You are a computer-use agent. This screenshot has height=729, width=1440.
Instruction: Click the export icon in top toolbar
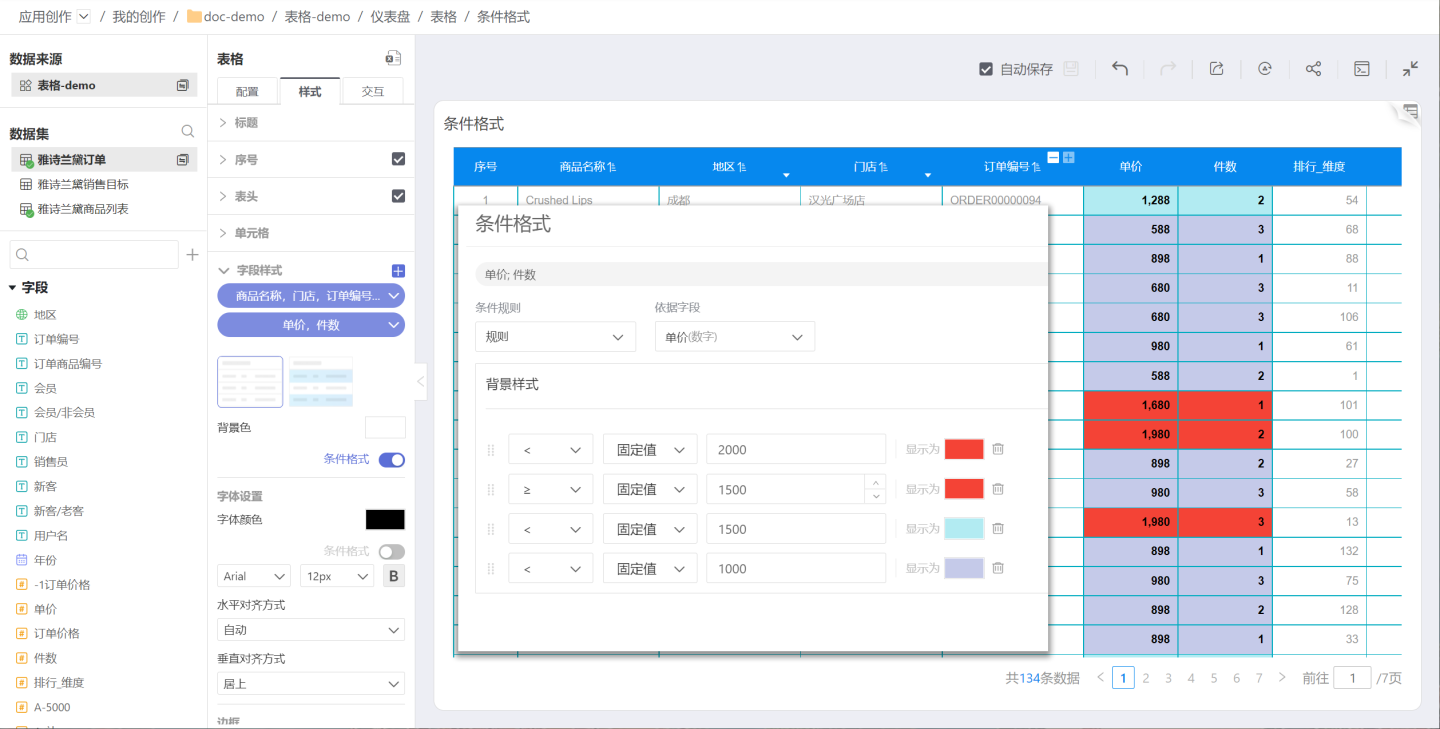1216,69
